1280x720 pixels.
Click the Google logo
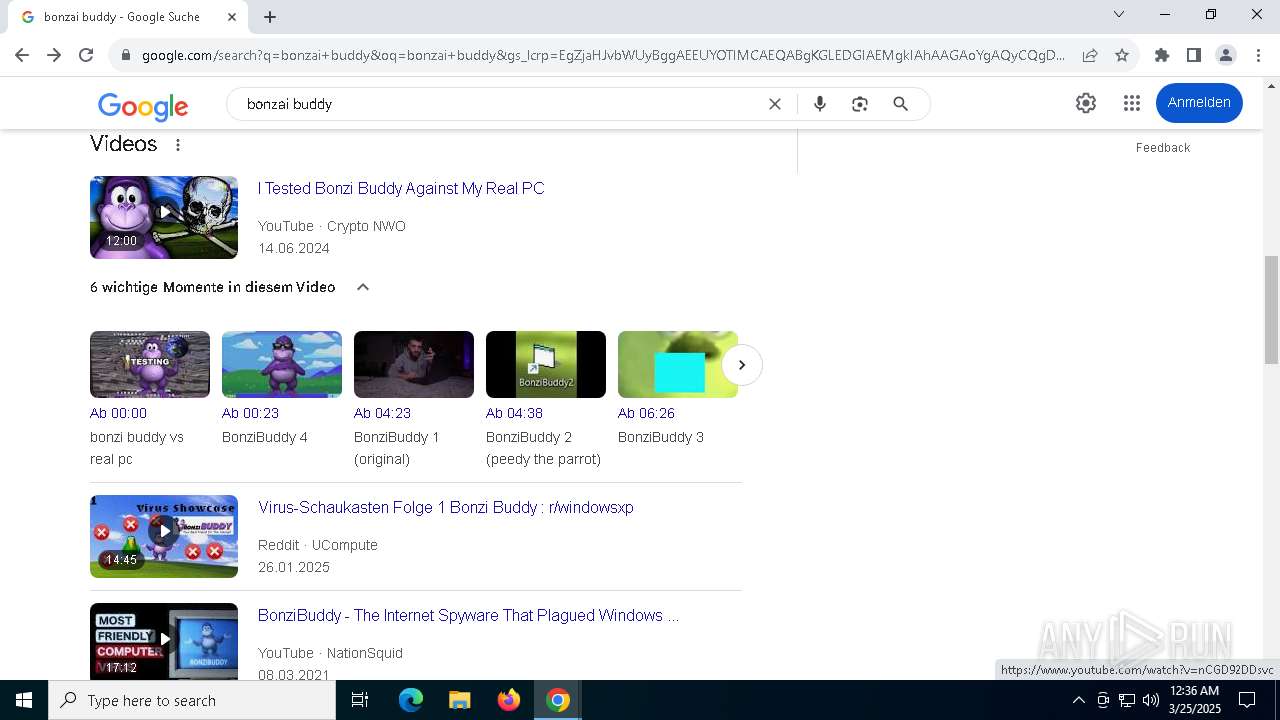coord(143,105)
